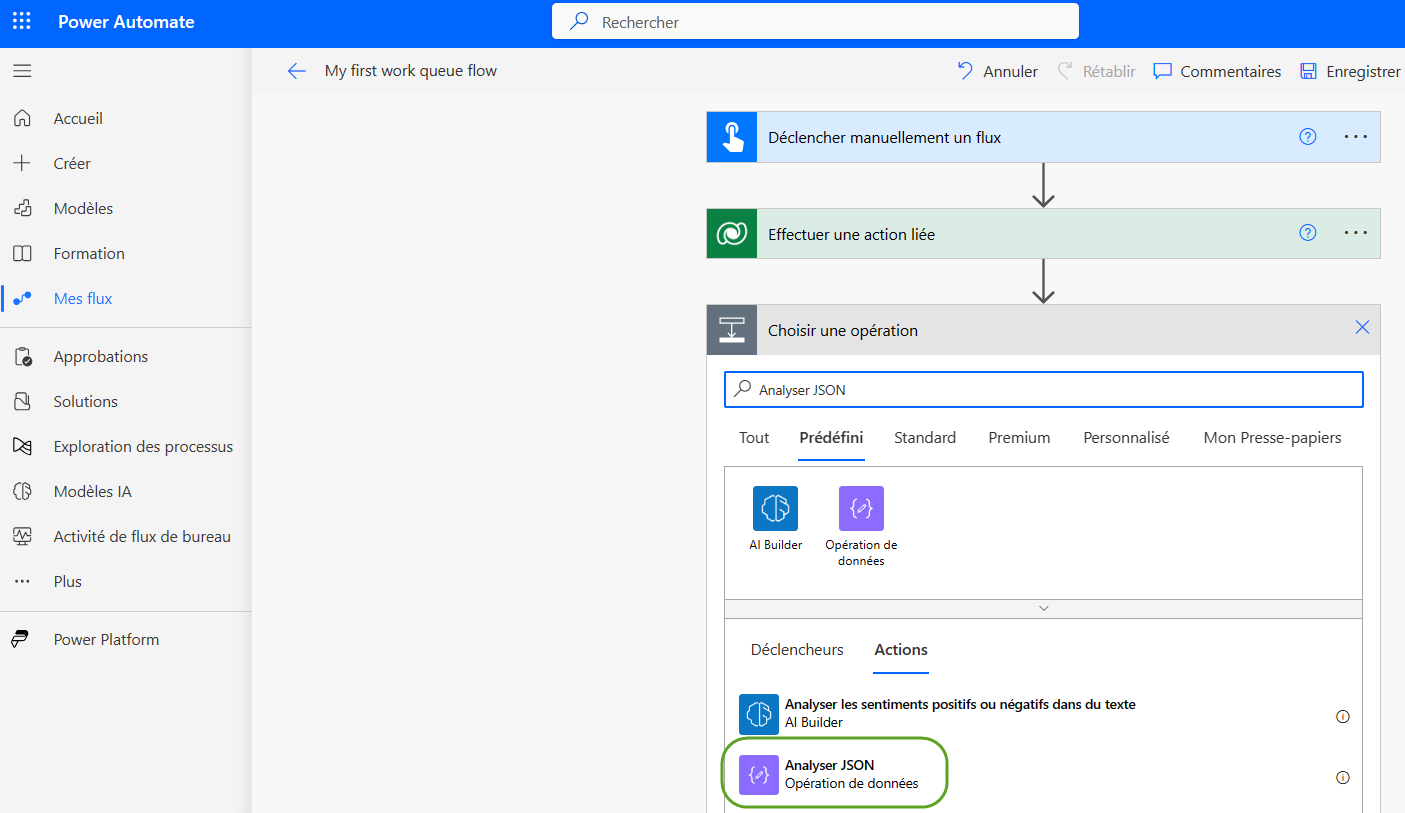The height and width of the screenshot is (813, 1405).
Task: Click the manual trigger hand icon
Action: (732, 137)
